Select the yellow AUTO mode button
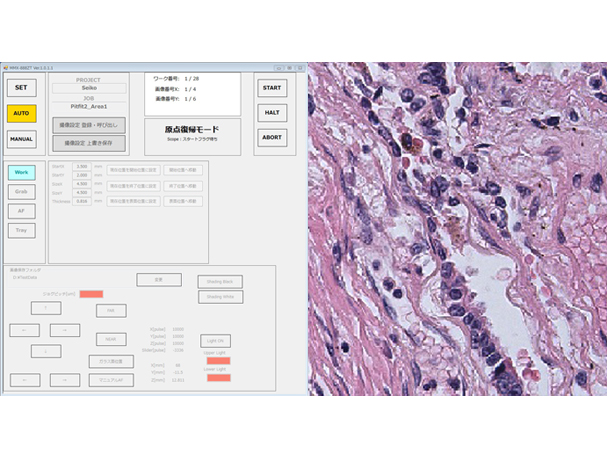Screen dimensions: 607x457 22,113
